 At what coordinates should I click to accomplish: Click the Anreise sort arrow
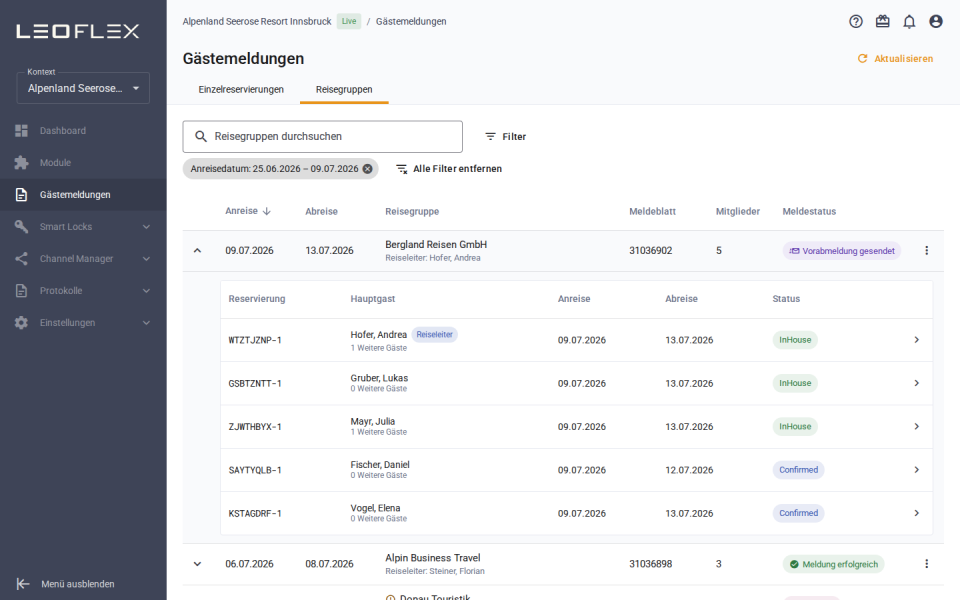pyautogui.click(x=266, y=211)
